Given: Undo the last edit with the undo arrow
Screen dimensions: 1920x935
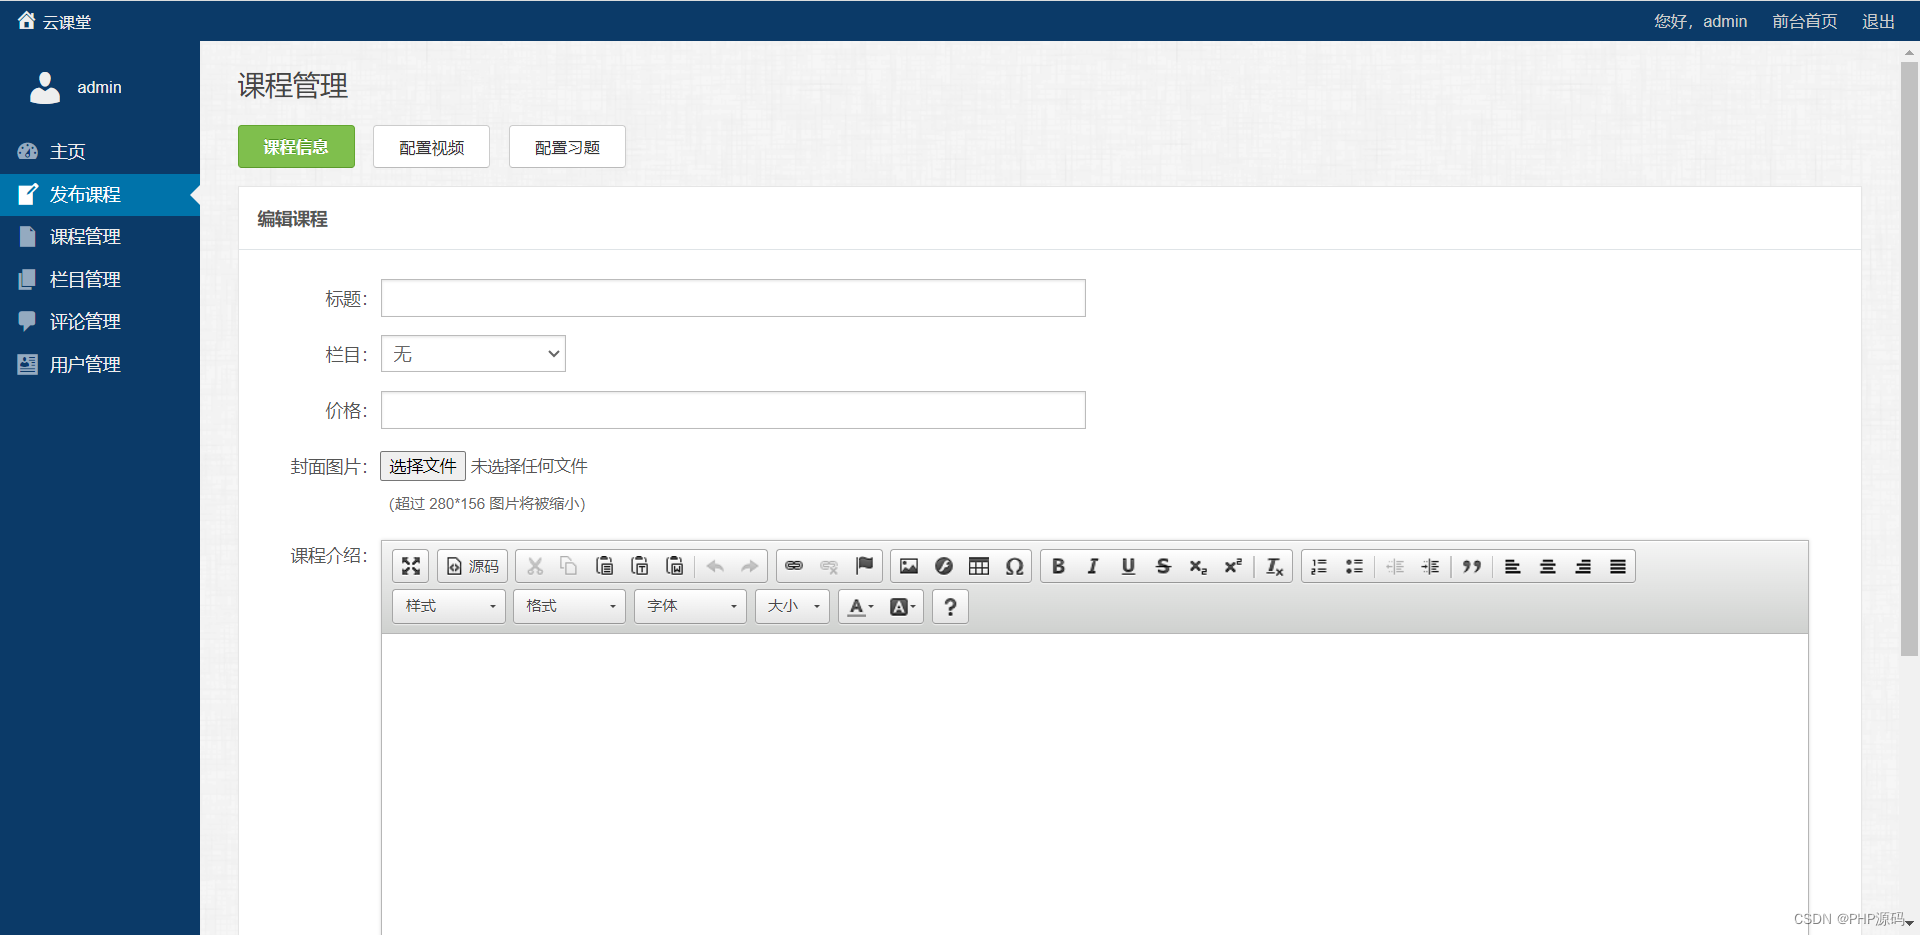Looking at the screenshot, I should tap(715, 566).
